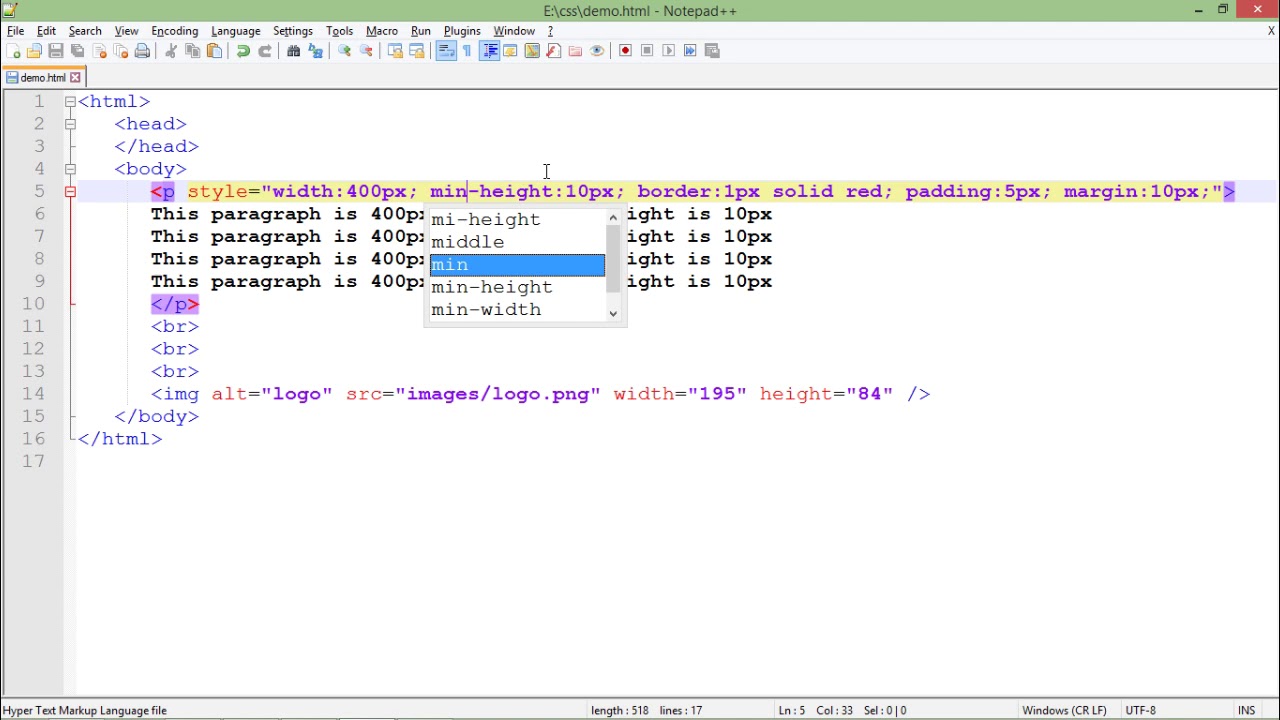Toggle the Show All Characters pilcrow icon
The height and width of the screenshot is (720, 1280).
coord(467,51)
